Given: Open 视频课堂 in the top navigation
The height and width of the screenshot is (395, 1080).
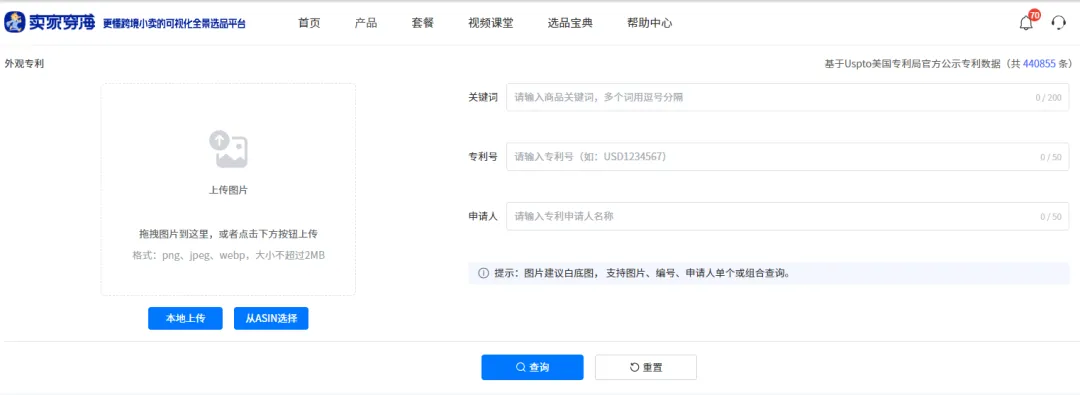Looking at the screenshot, I should (490, 23).
